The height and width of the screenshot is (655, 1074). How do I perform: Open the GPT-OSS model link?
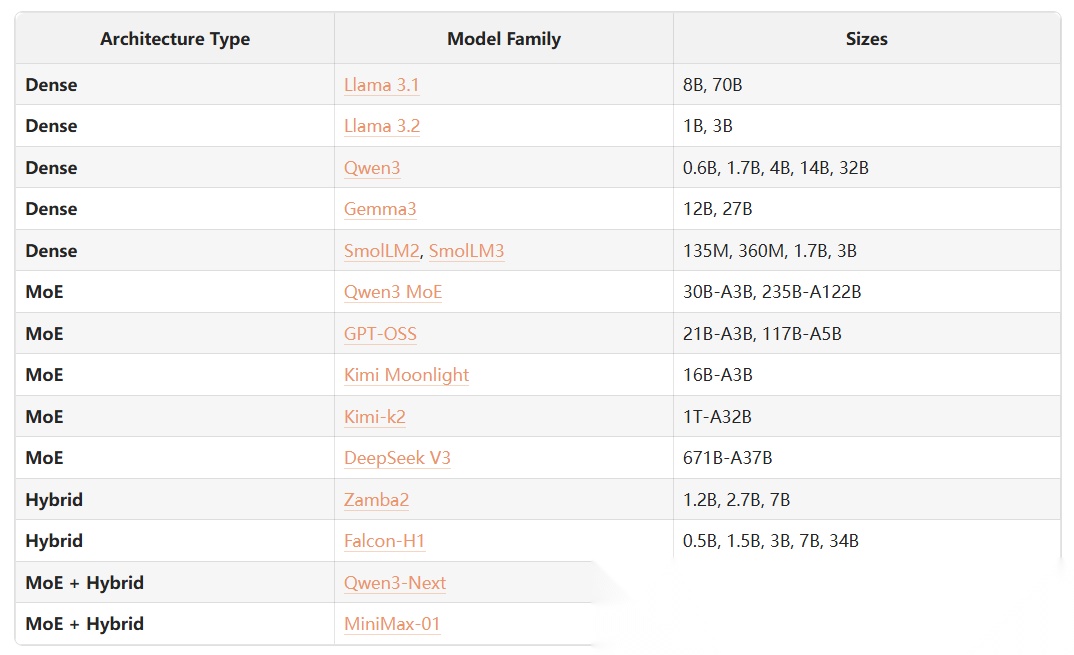pos(380,334)
